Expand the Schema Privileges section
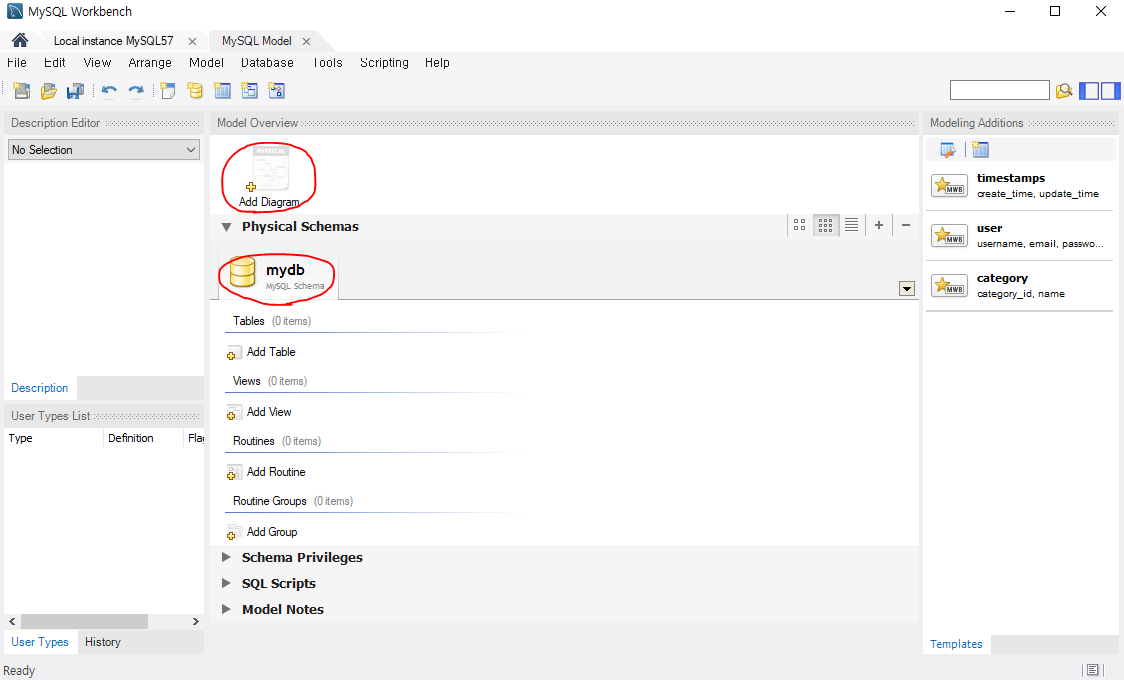This screenshot has width=1124, height=680. pyautogui.click(x=227, y=557)
